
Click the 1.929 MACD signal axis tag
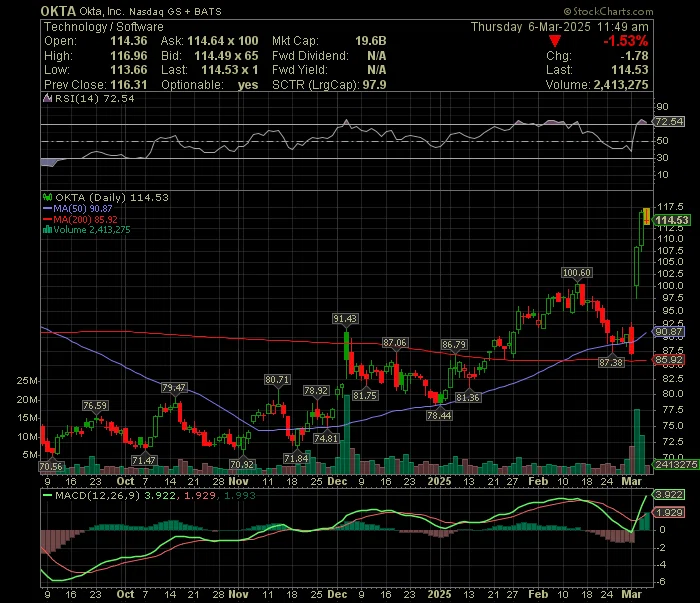669,512
